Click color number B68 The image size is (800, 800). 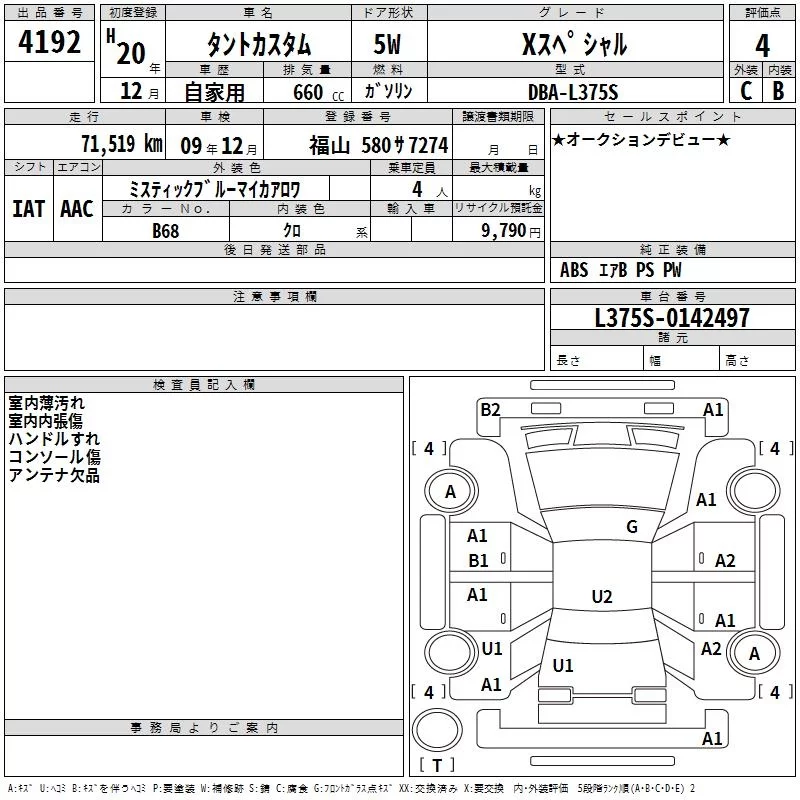click(165, 231)
